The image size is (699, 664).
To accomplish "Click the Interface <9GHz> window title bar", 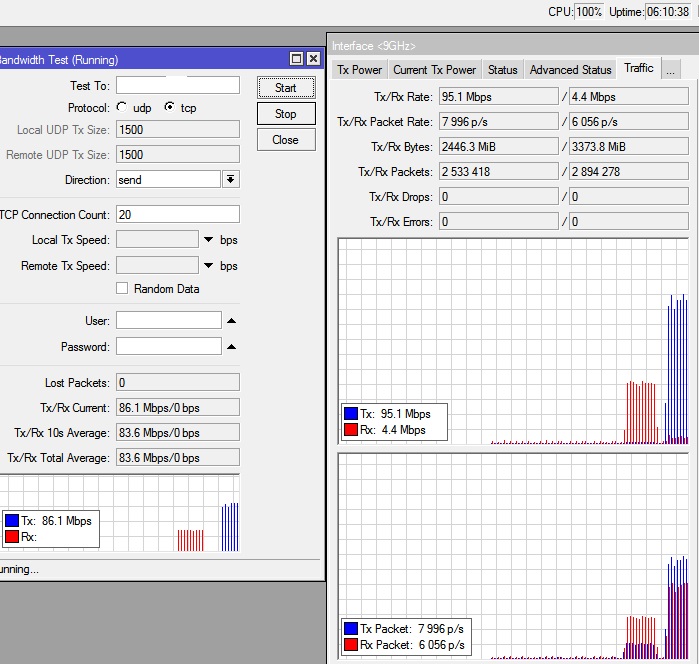I will [x=514, y=45].
